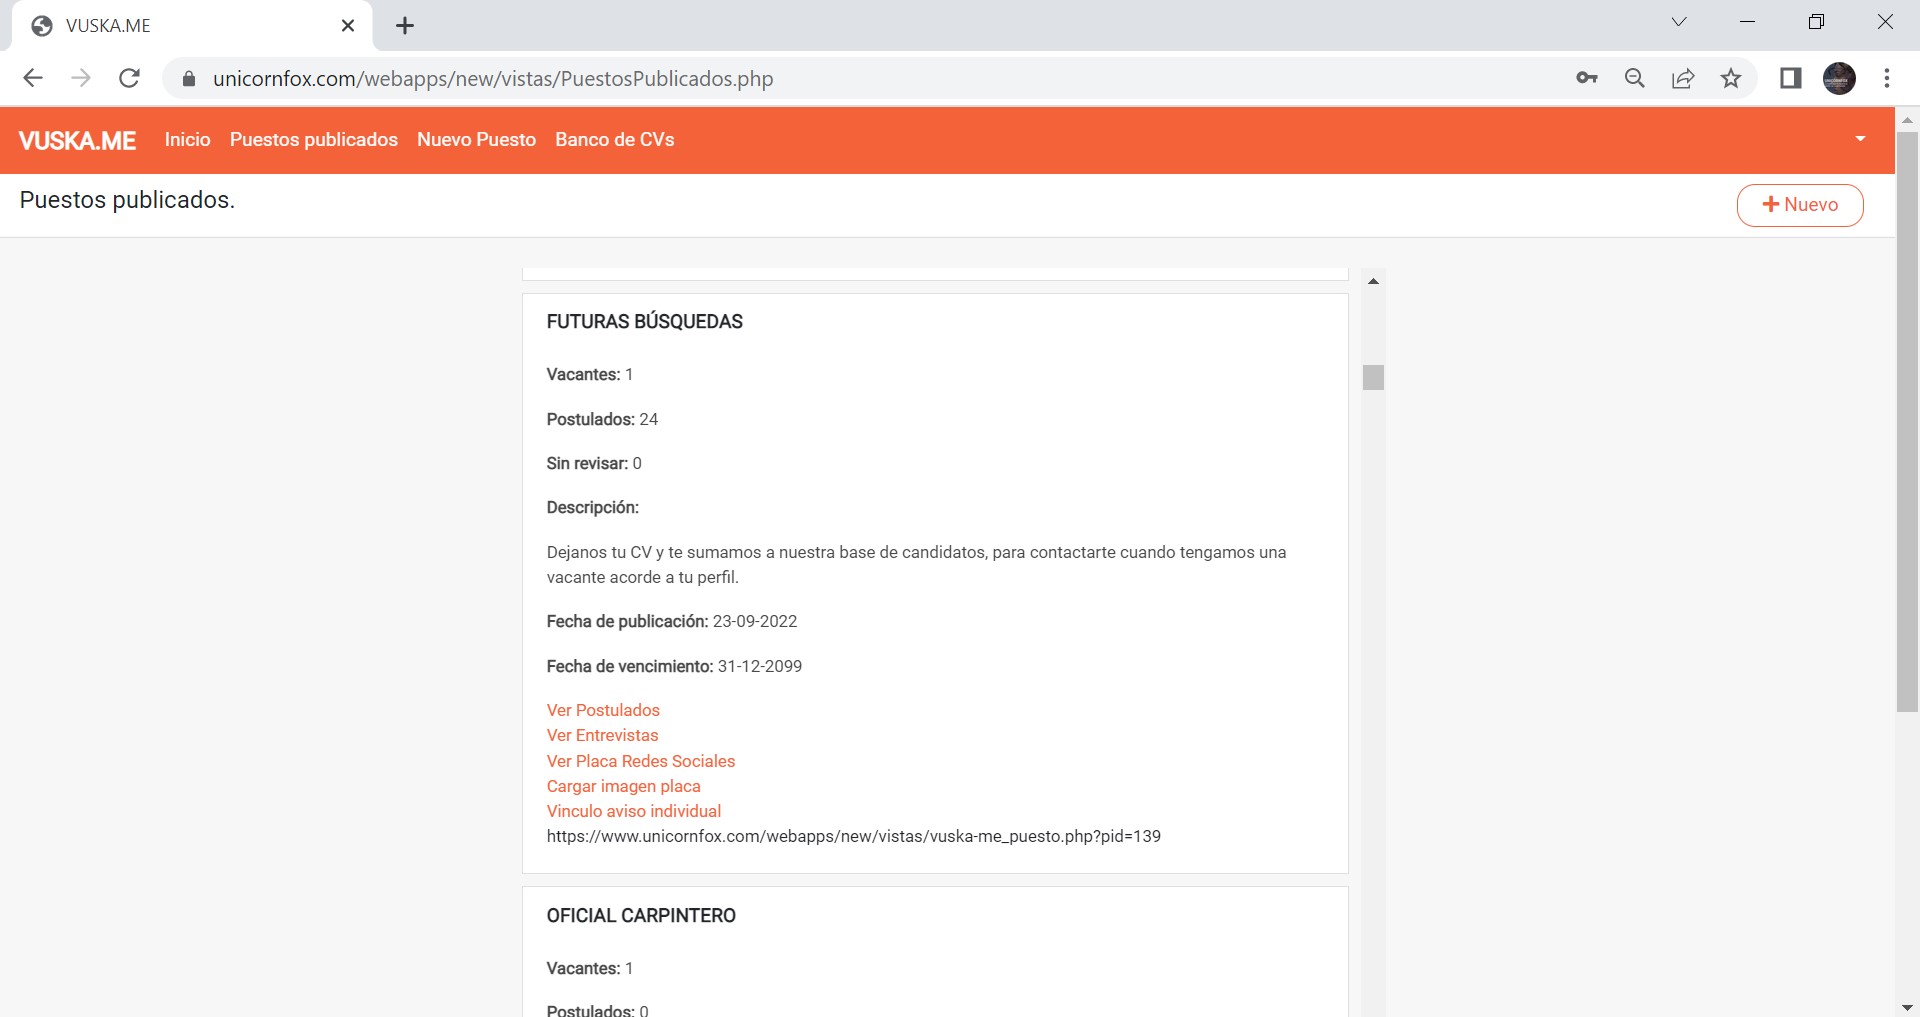Image resolution: width=1920 pixels, height=1017 pixels.
Task: Open Ver Postulados link
Action: 603,710
